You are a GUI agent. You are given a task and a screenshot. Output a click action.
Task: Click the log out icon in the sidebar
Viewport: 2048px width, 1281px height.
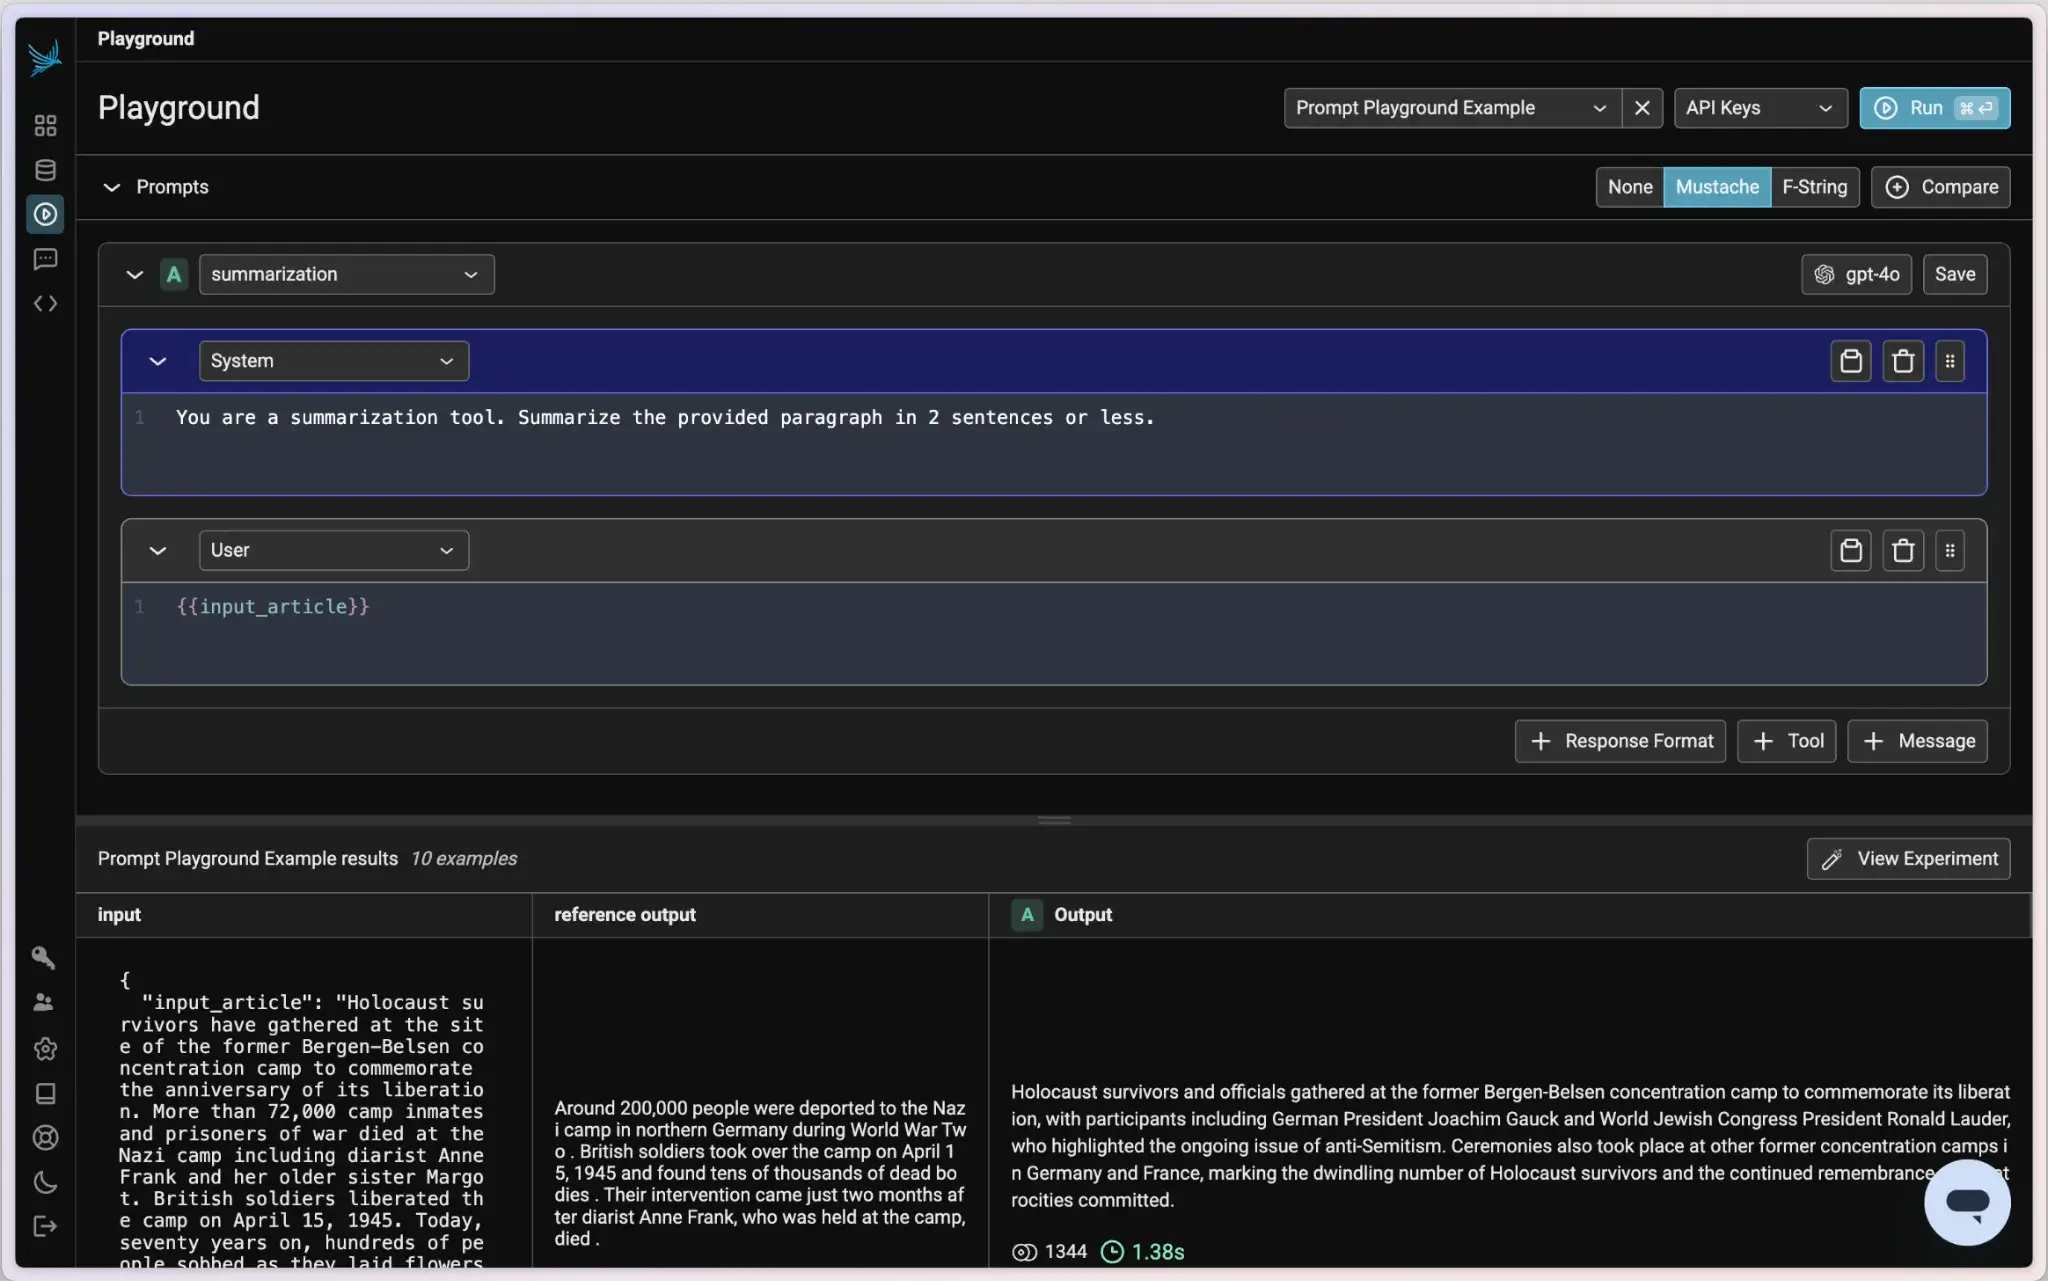tap(45, 1226)
